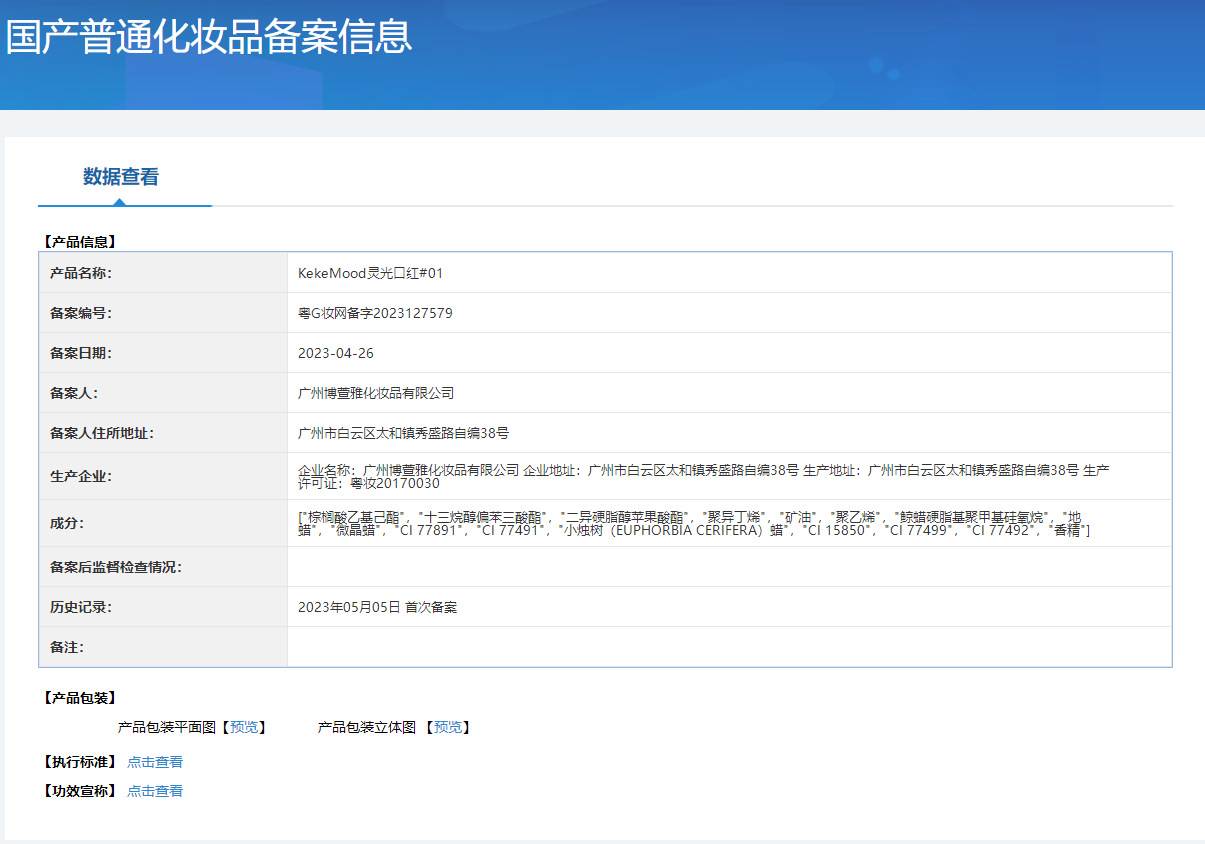Select product name KekeMood灵光口红#01

[370, 273]
